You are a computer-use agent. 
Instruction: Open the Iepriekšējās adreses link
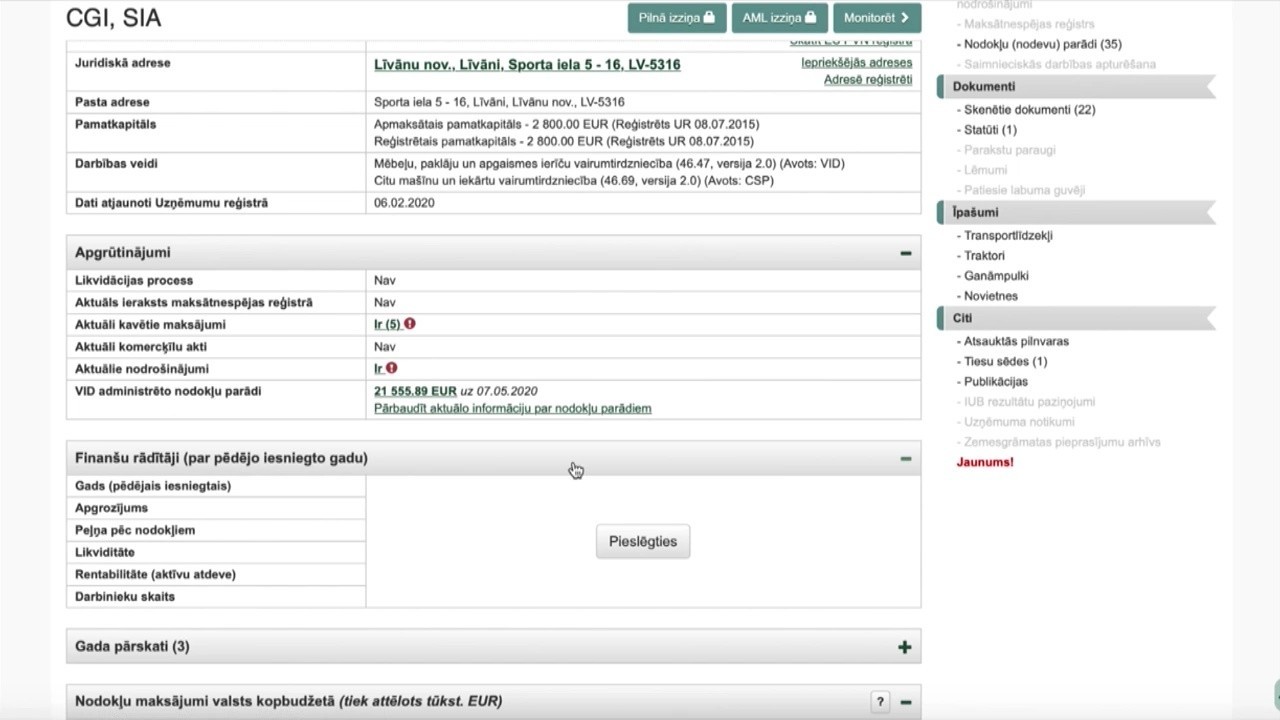tap(856, 62)
